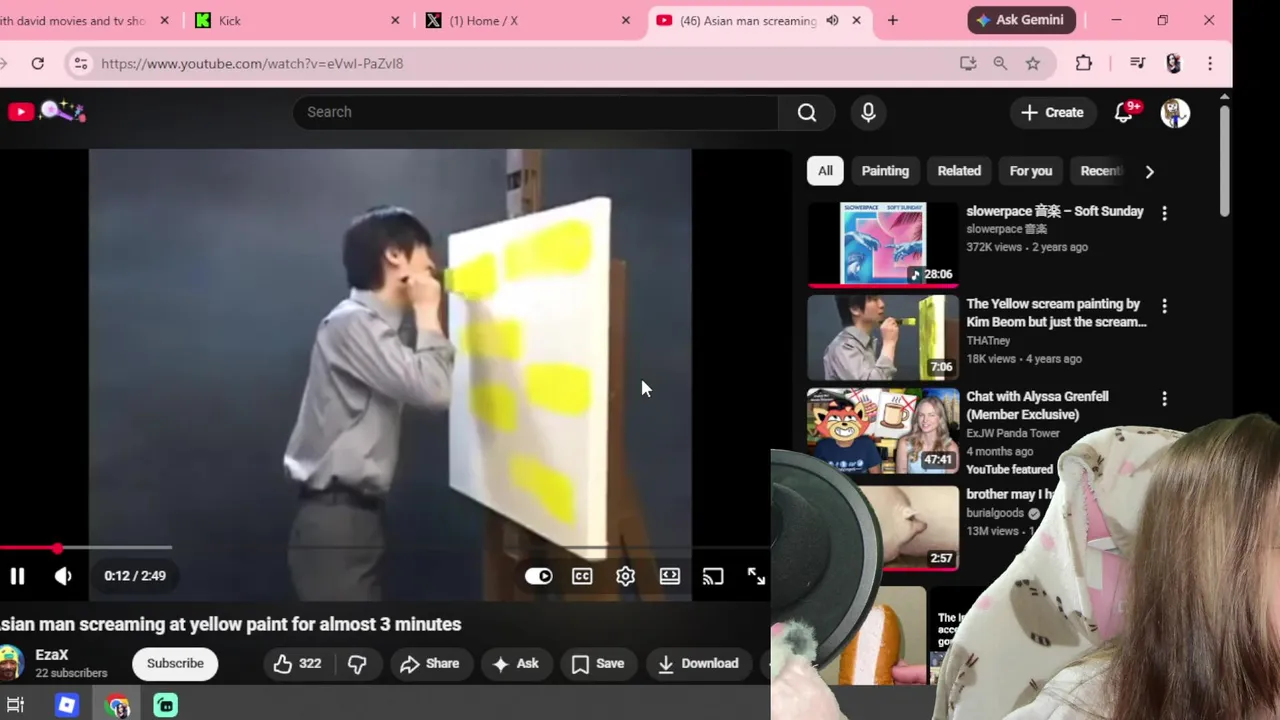Viewport: 1280px width, 720px height.
Task: Open the THATney channel name
Action: [x=988, y=341]
